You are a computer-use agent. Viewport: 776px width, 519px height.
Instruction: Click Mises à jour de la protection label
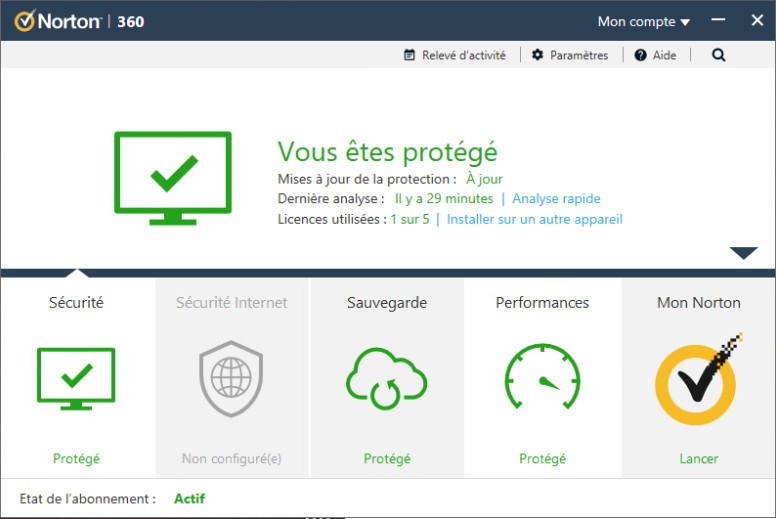pos(367,179)
